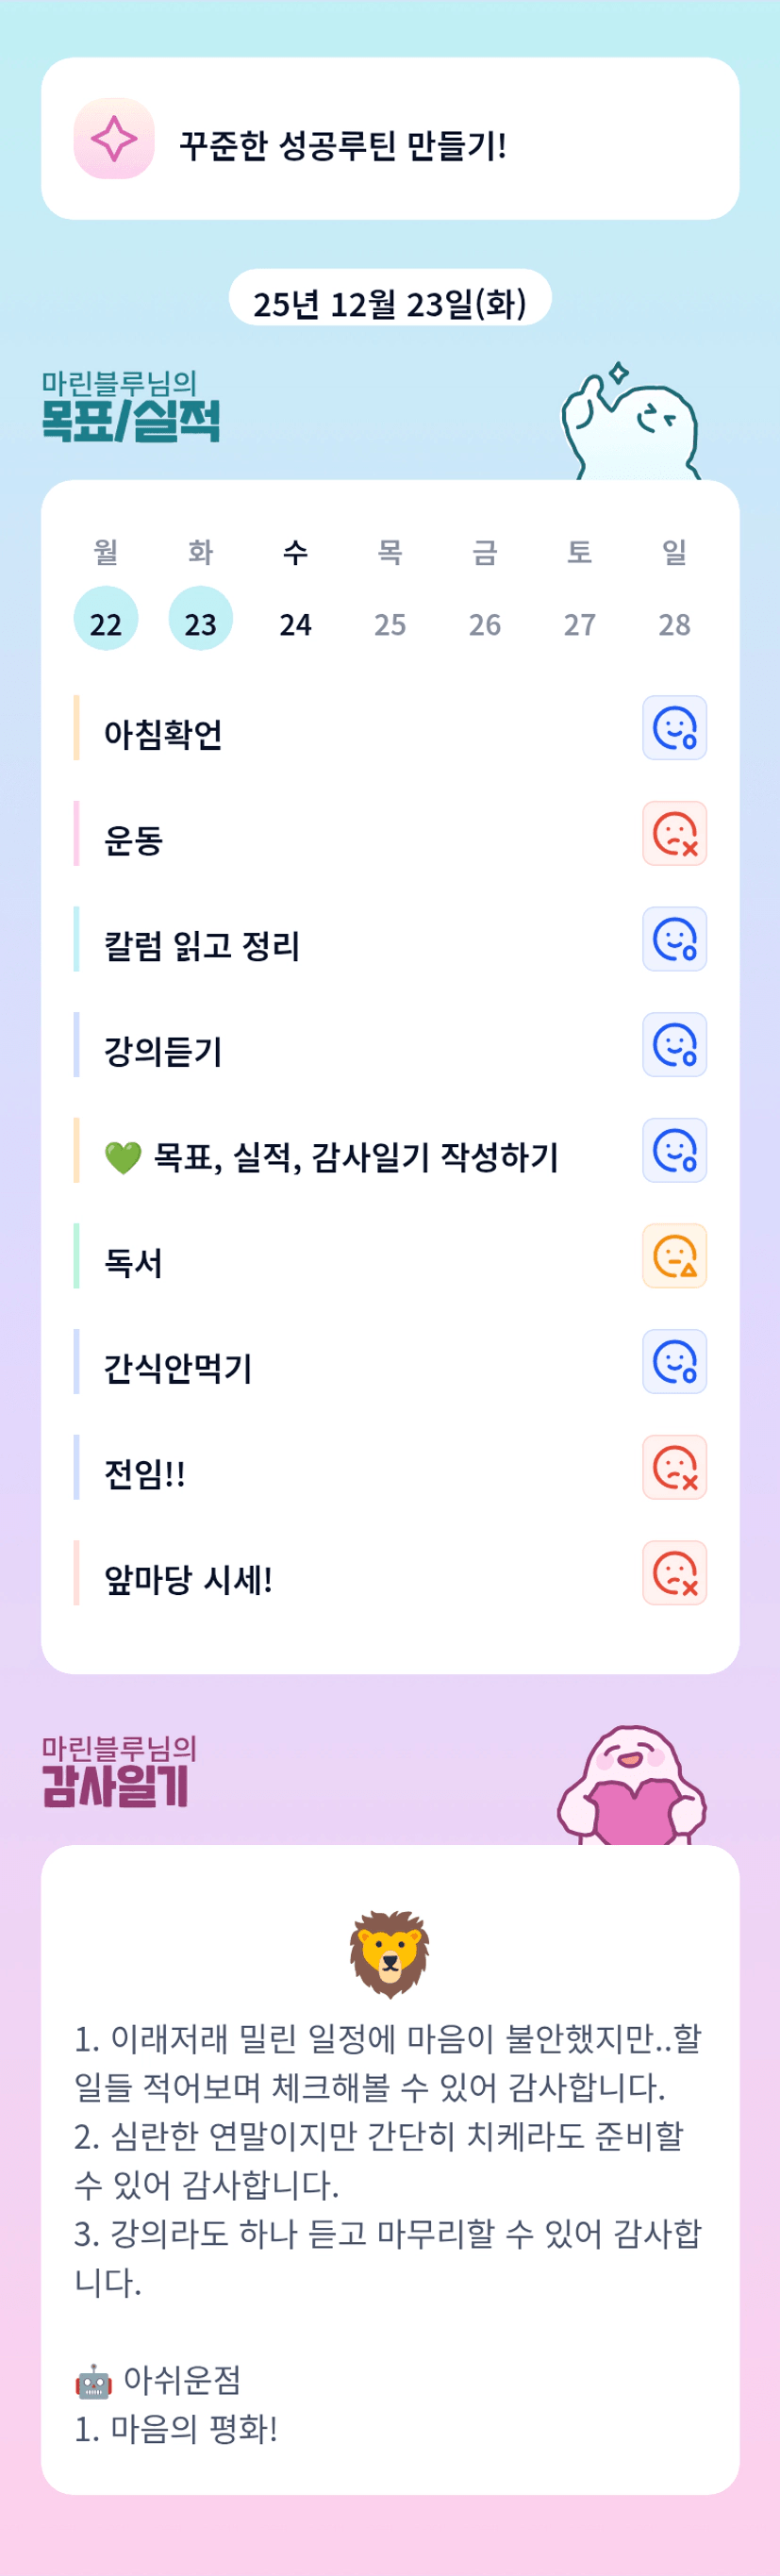Click the red failed face icon for 운동
The image size is (780, 2576).
[x=674, y=834]
